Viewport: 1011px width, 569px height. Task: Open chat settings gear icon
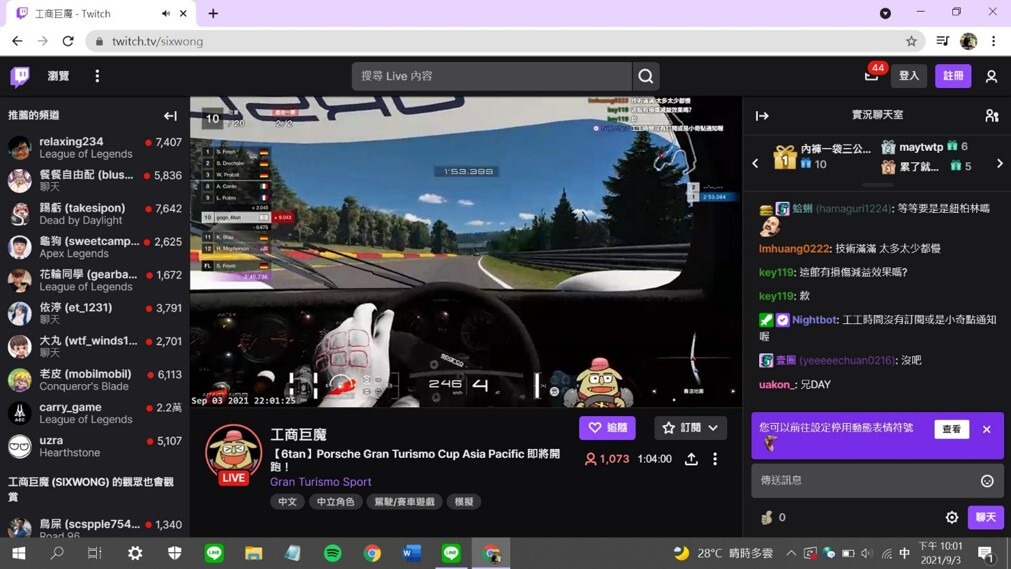pyautogui.click(x=952, y=517)
